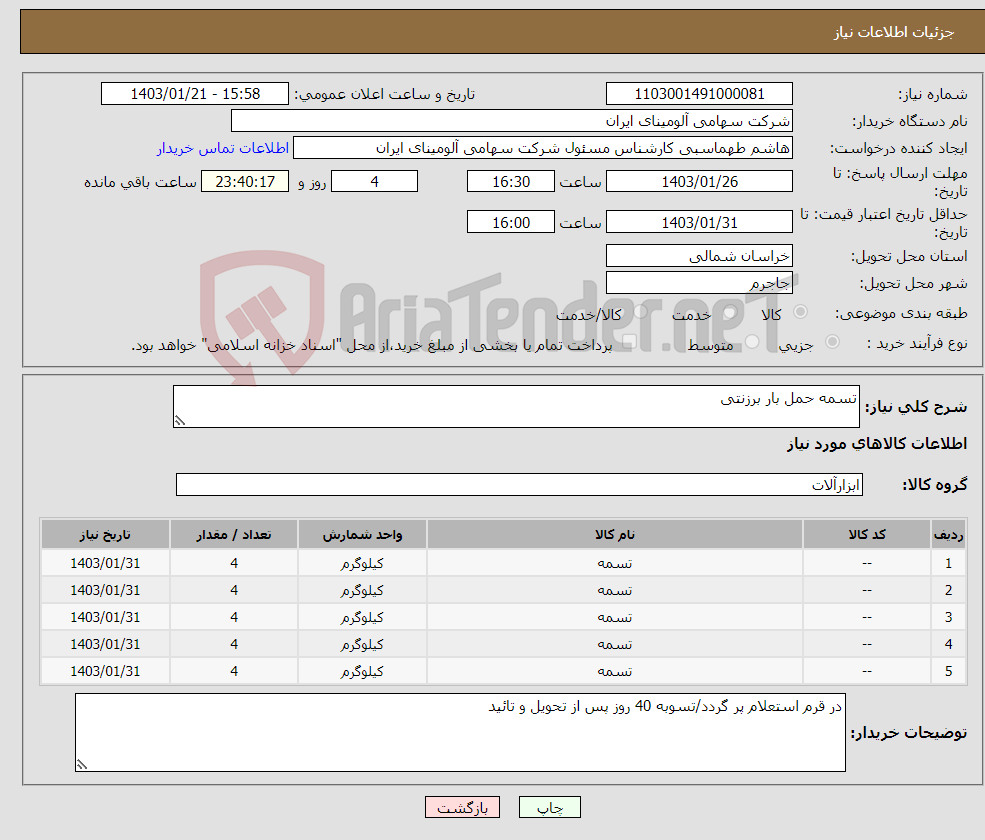Select the متوسط purchase type radio

coord(752,342)
